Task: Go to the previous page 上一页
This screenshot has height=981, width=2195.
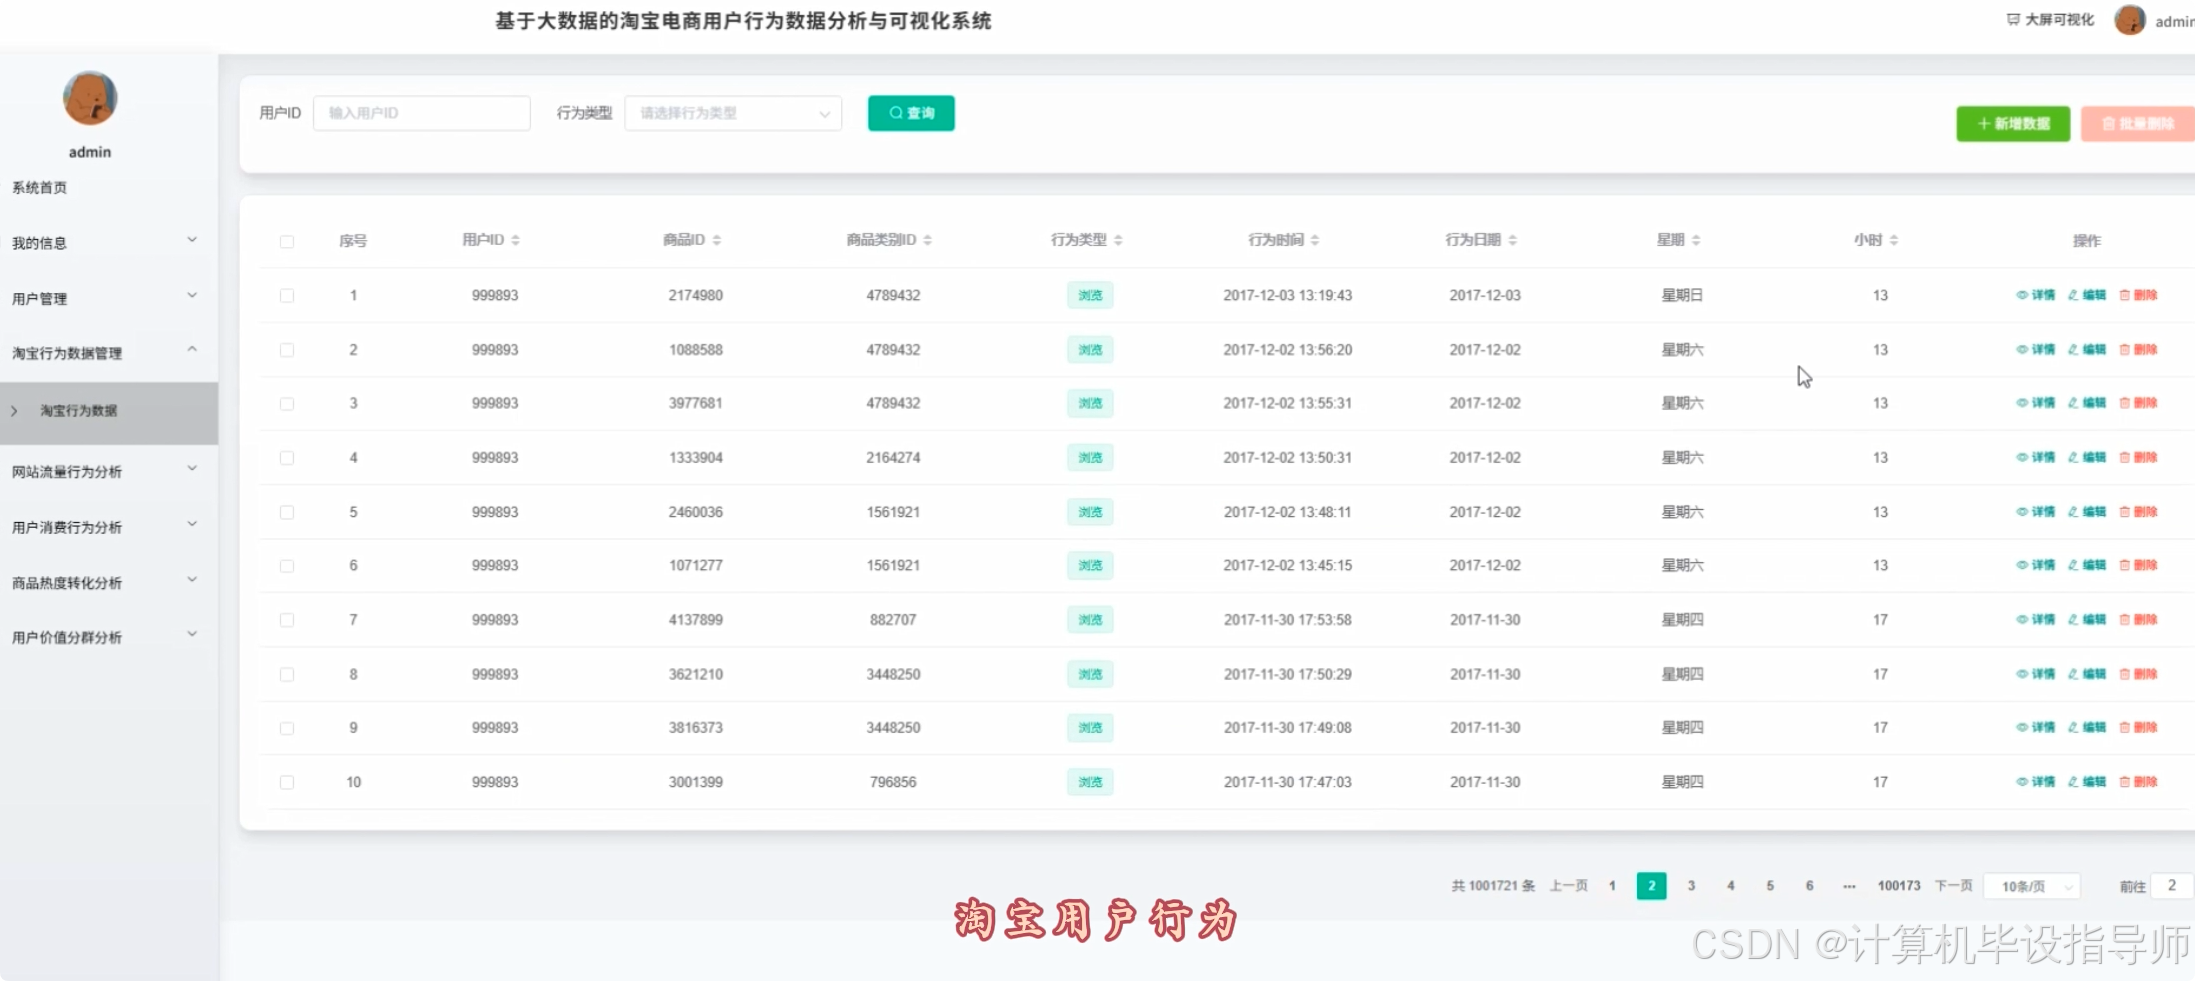Action: [1569, 886]
